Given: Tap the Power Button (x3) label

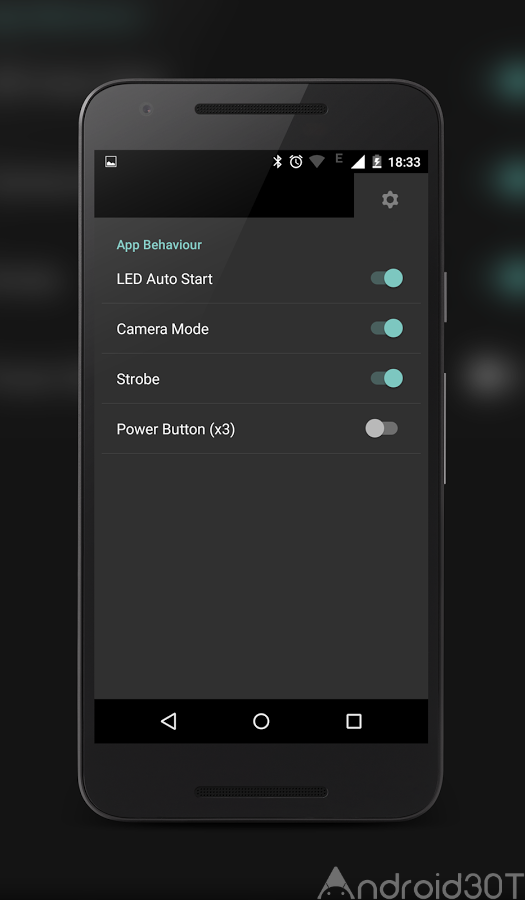Looking at the screenshot, I should point(176,429).
